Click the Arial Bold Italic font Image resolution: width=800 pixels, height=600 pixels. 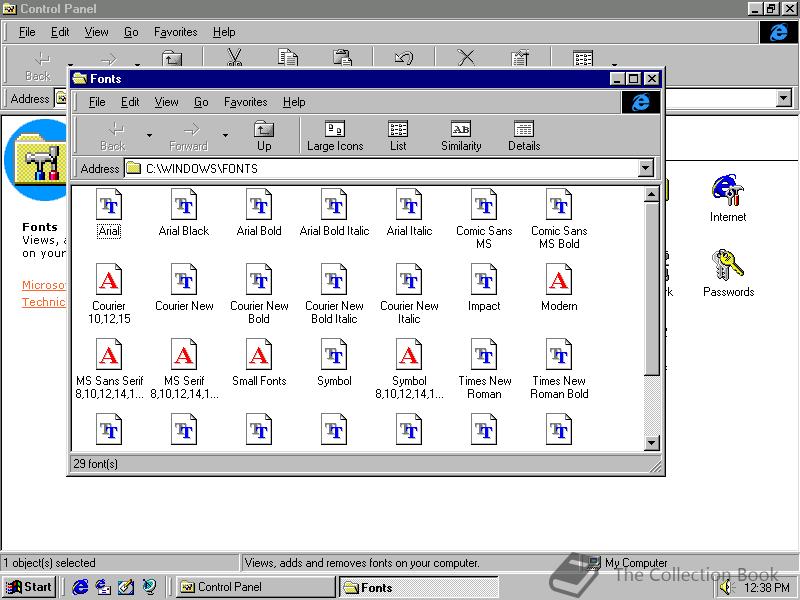coord(334,213)
